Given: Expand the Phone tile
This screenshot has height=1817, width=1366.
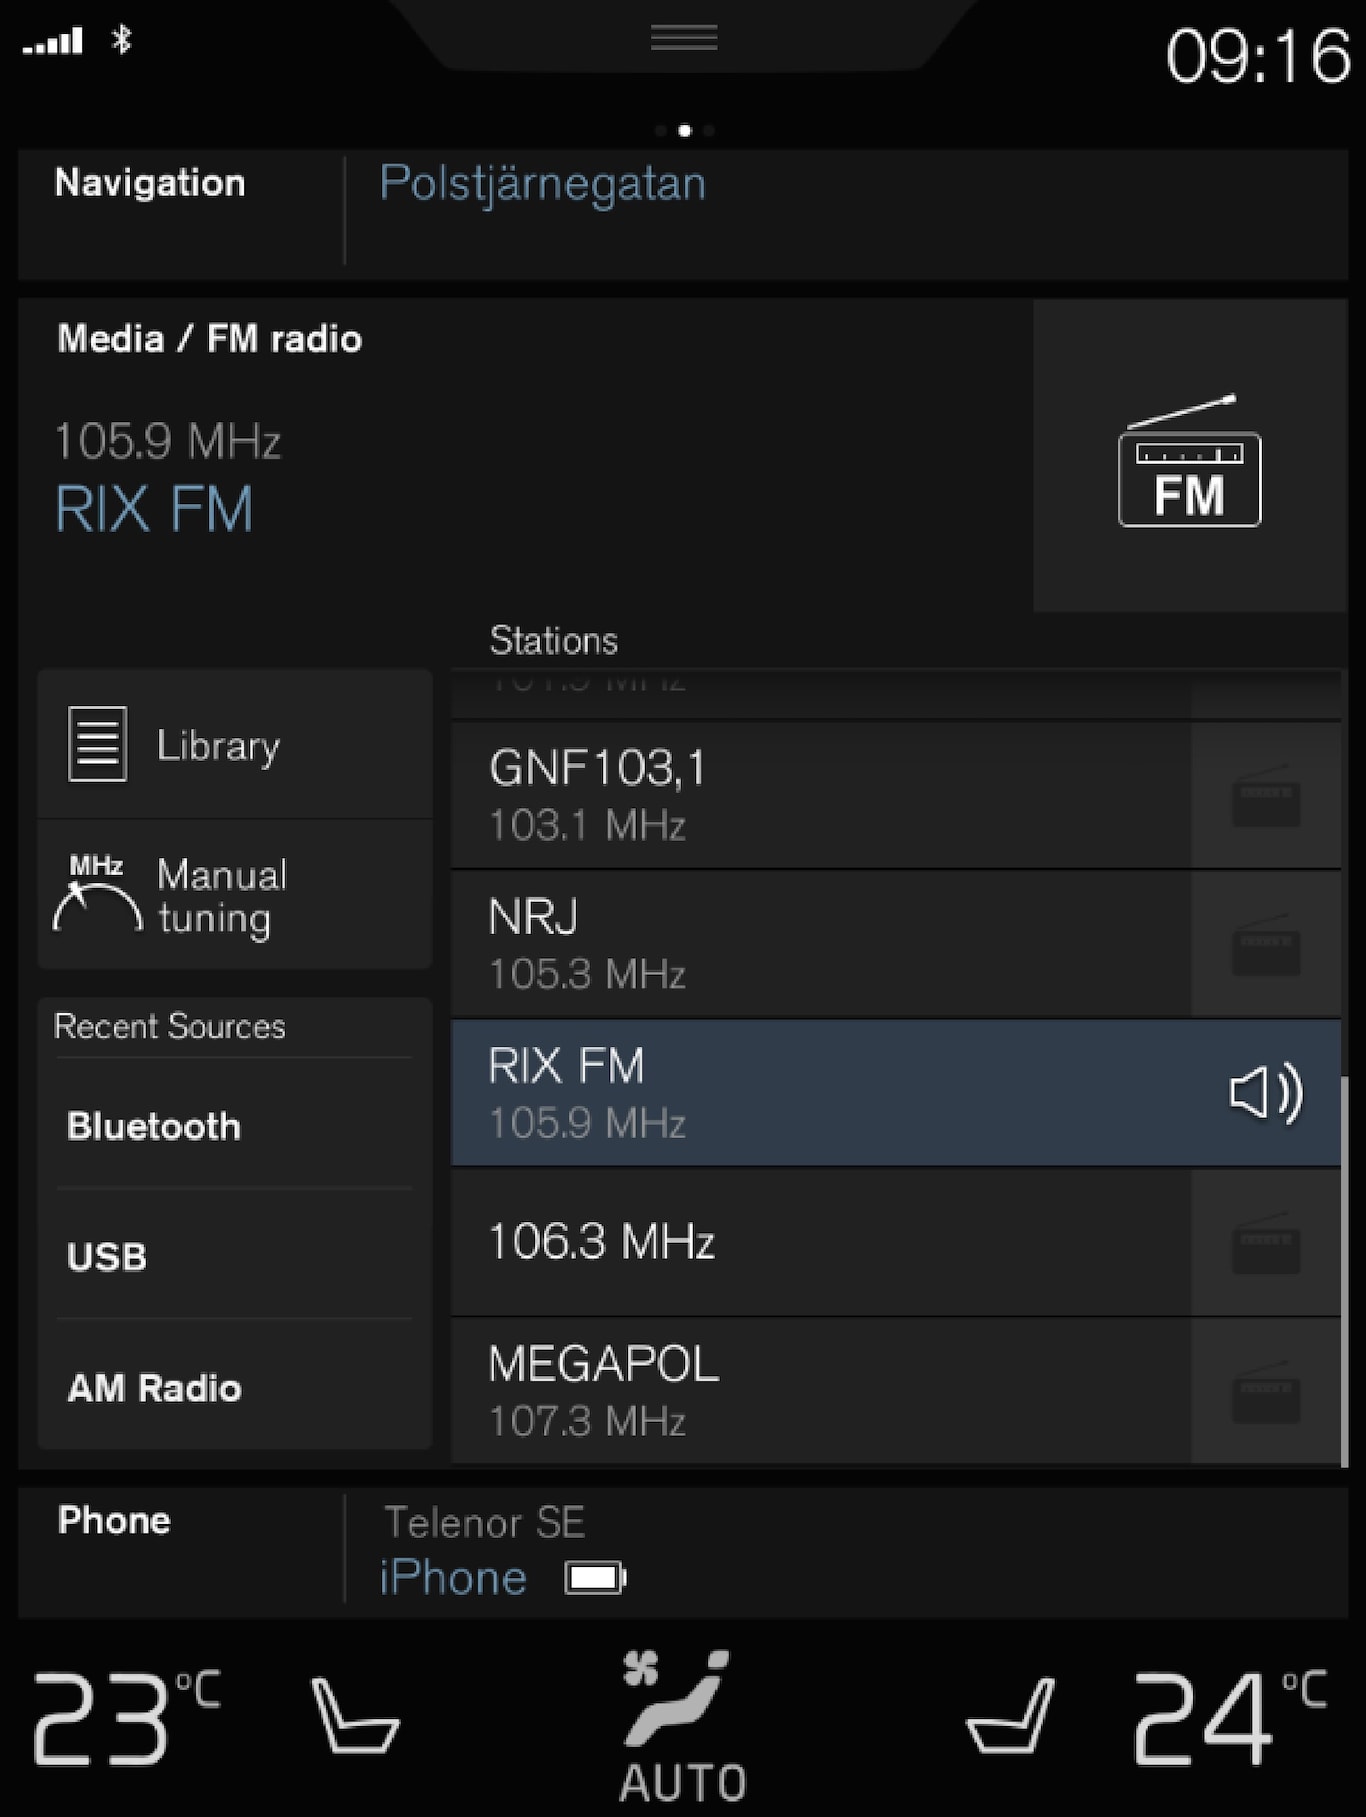Looking at the screenshot, I should tap(114, 1521).
